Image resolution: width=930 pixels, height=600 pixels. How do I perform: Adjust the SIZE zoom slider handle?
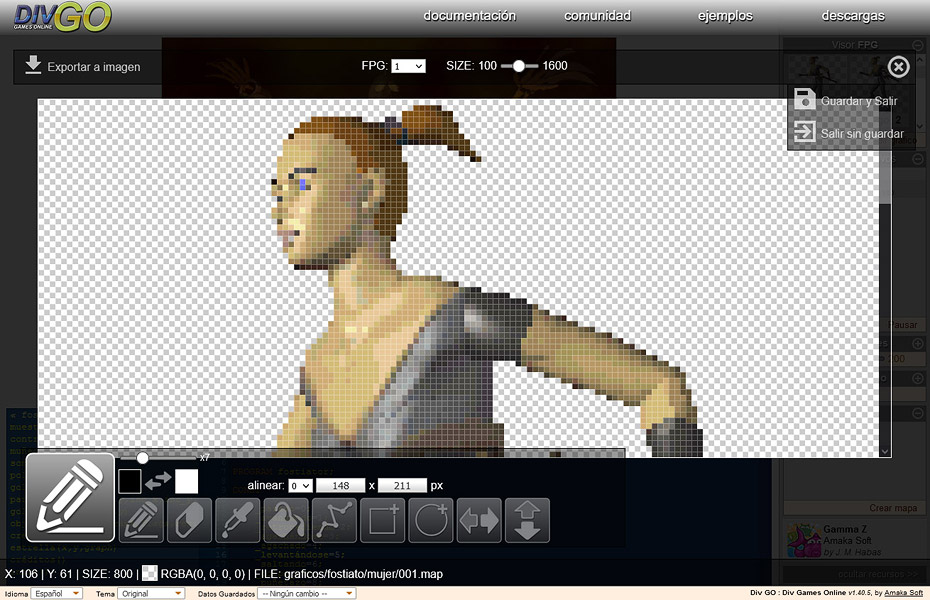click(519, 66)
